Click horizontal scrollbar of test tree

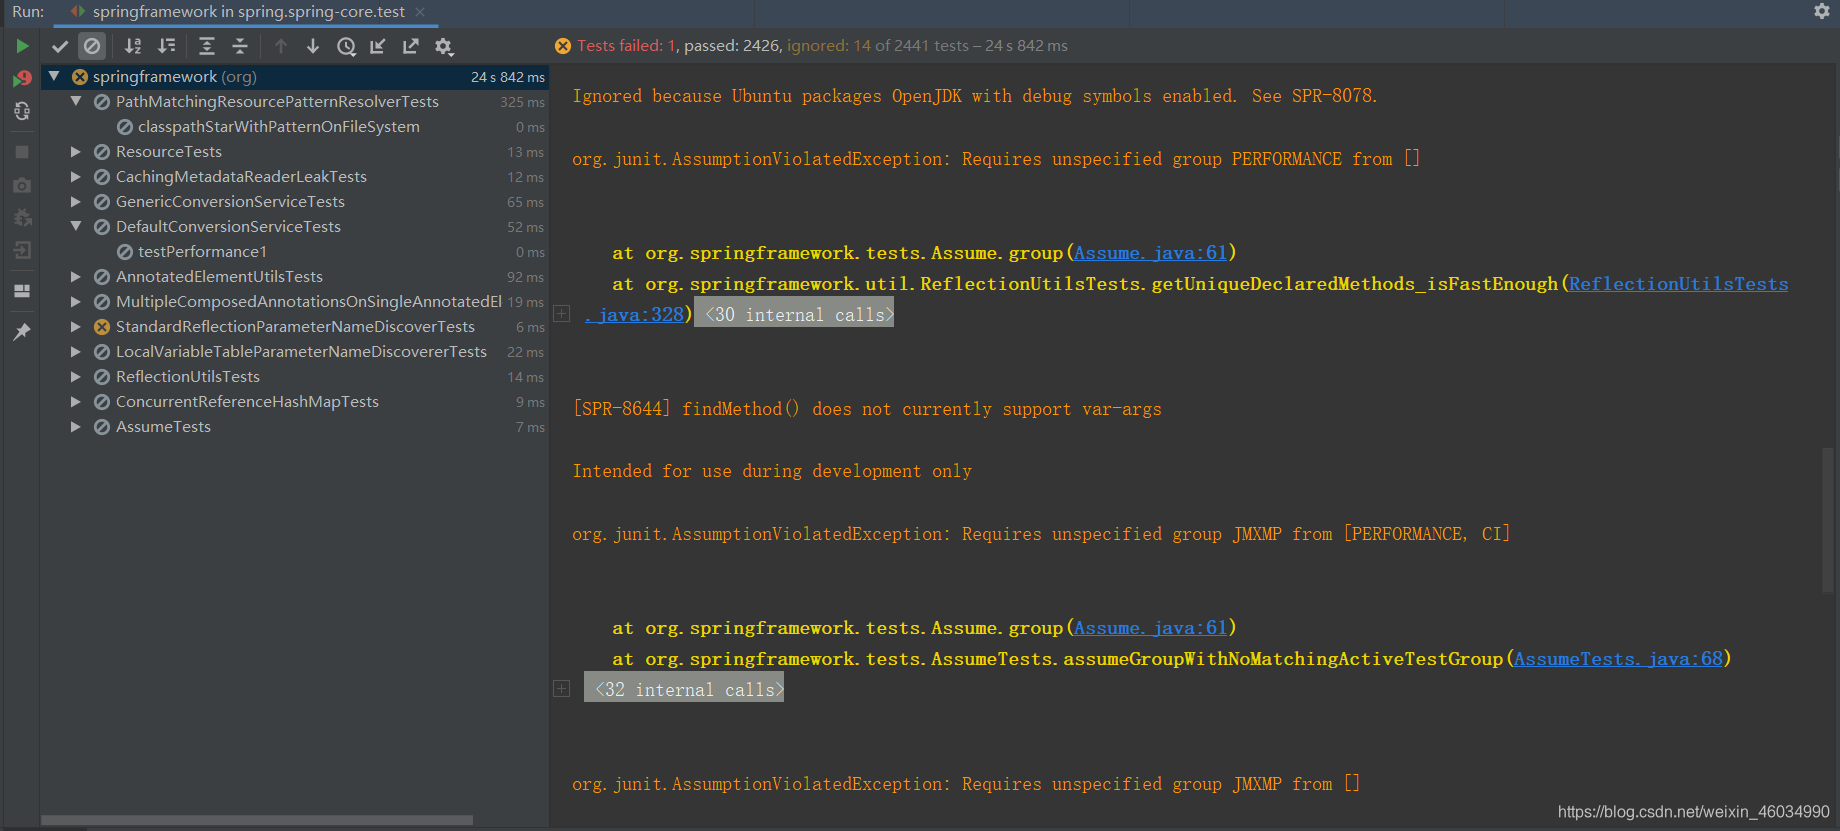pos(257,820)
